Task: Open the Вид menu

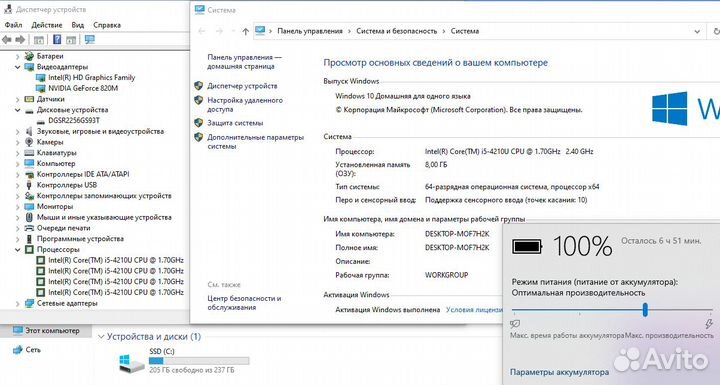Action: click(x=78, y=25)
